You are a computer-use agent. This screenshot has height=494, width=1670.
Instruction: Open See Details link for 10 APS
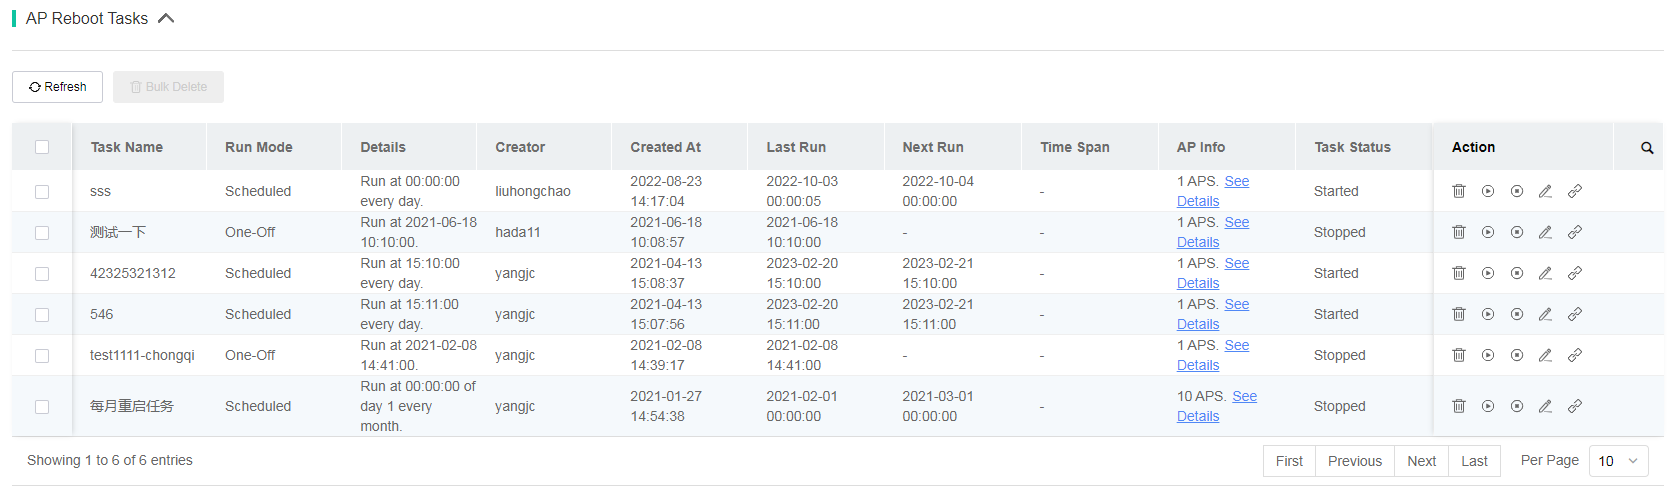[1217, 406]
